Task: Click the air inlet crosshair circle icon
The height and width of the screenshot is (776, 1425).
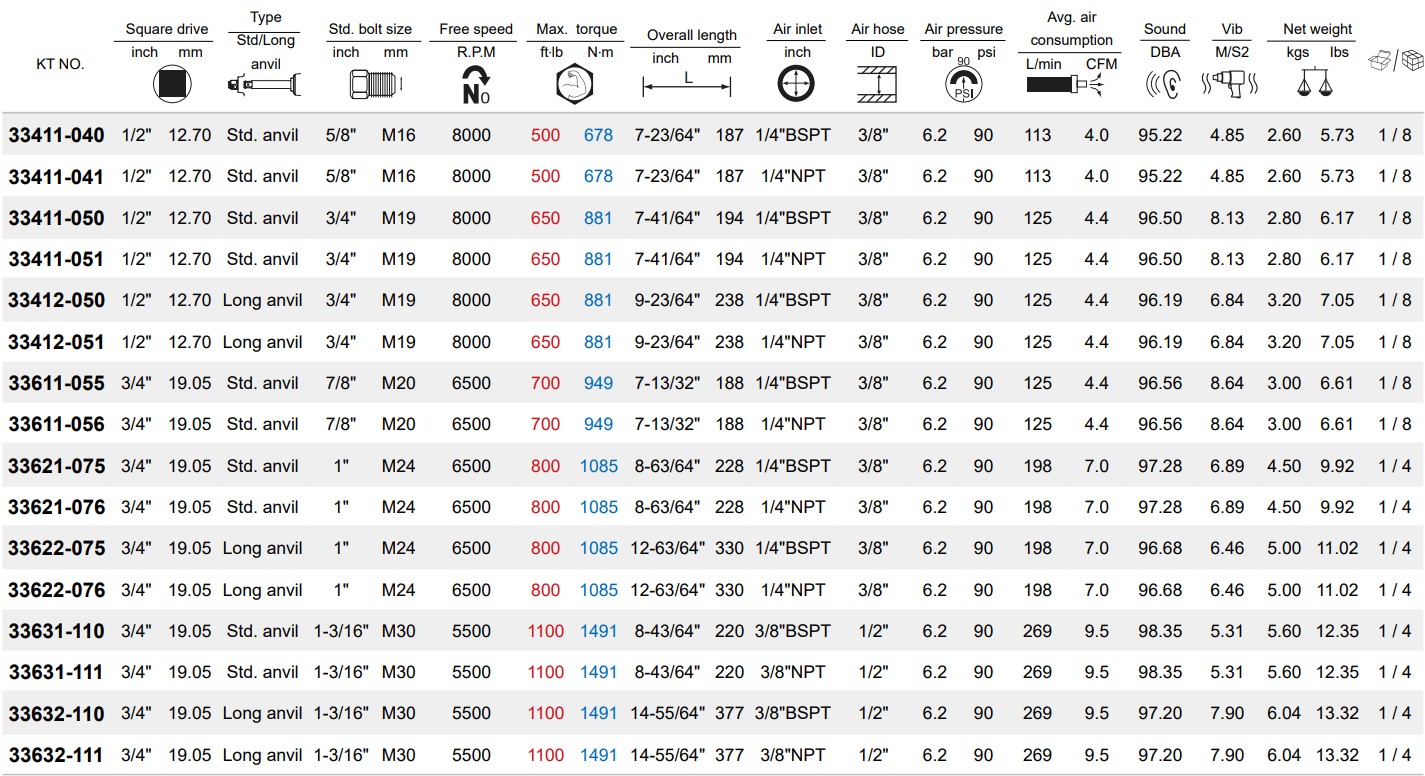Action: pos(796,84)
